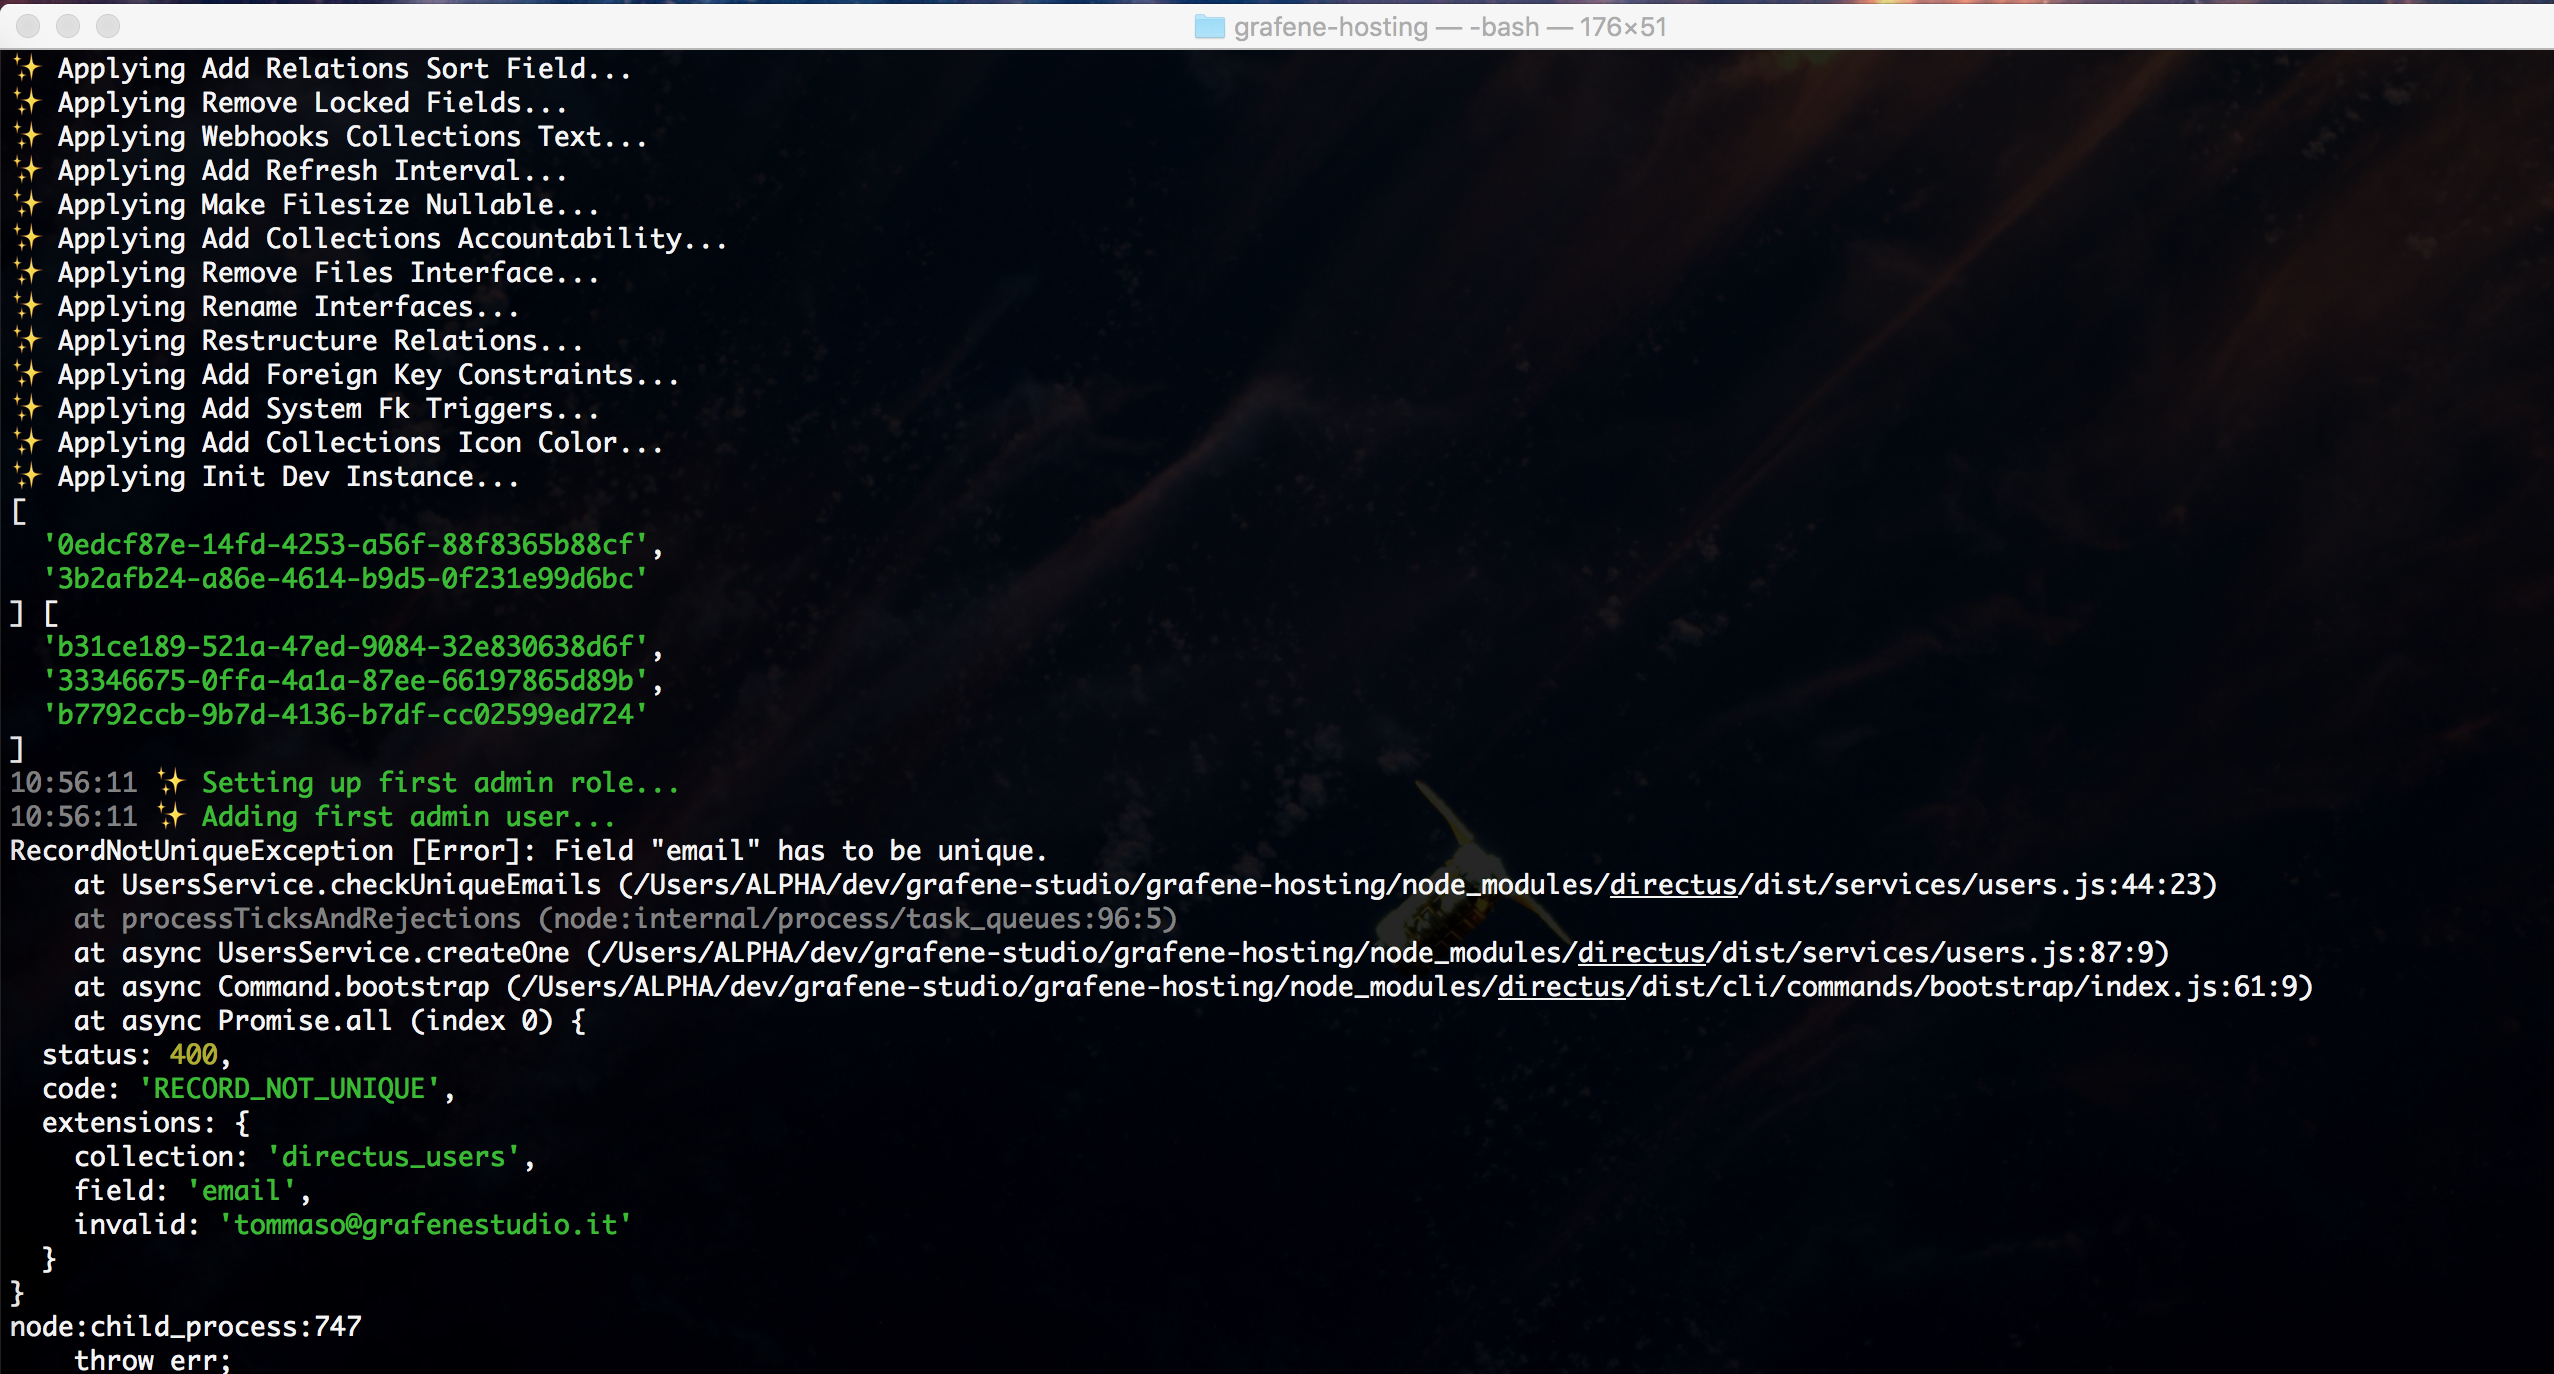Screen dimensions: 2554x1374
Task: Click the underlined directus link in the Command.bootstrap line
Action: (1560, 987)
